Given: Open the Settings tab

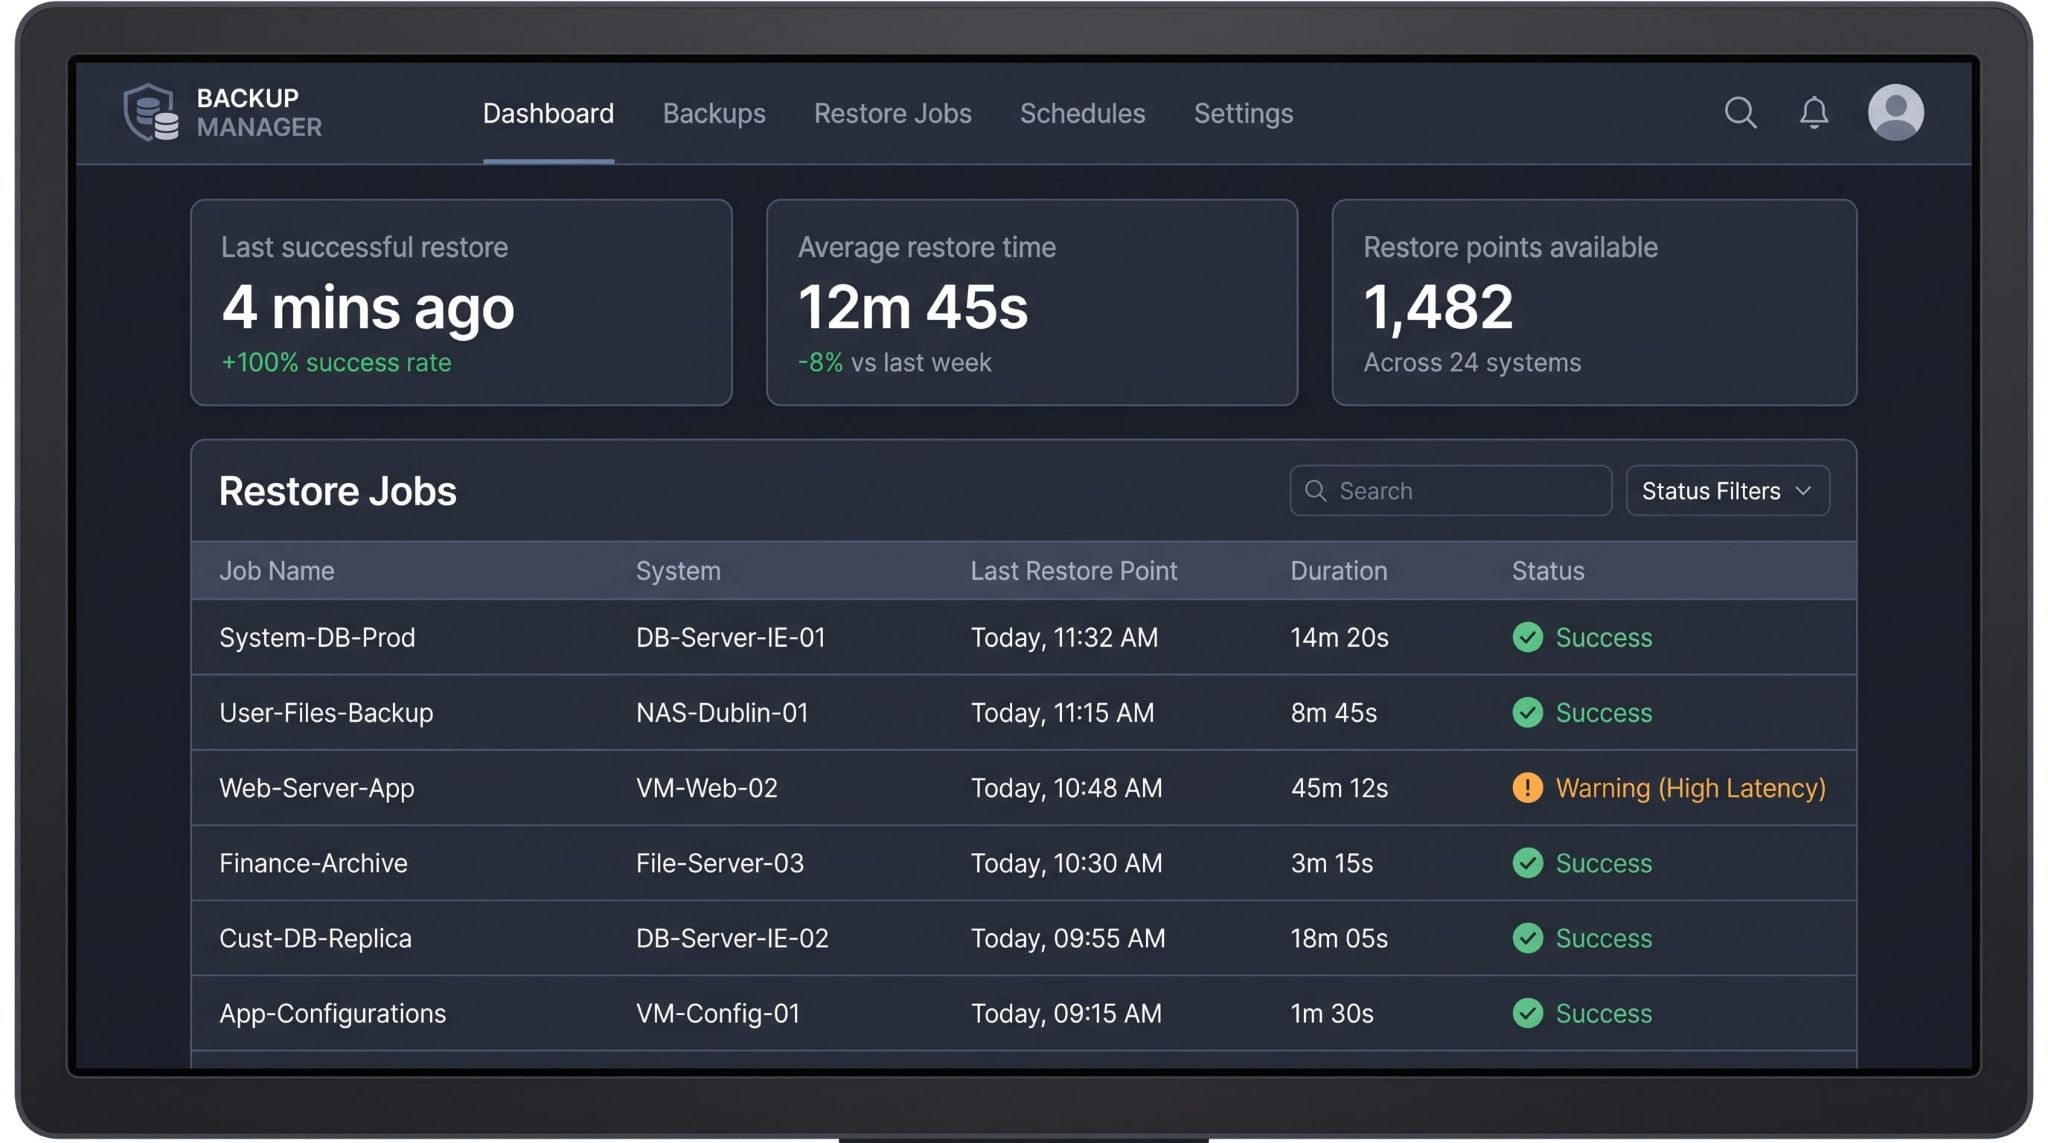Looking at the screenshot, I should pyautogui.click(x=1243, y=113).
